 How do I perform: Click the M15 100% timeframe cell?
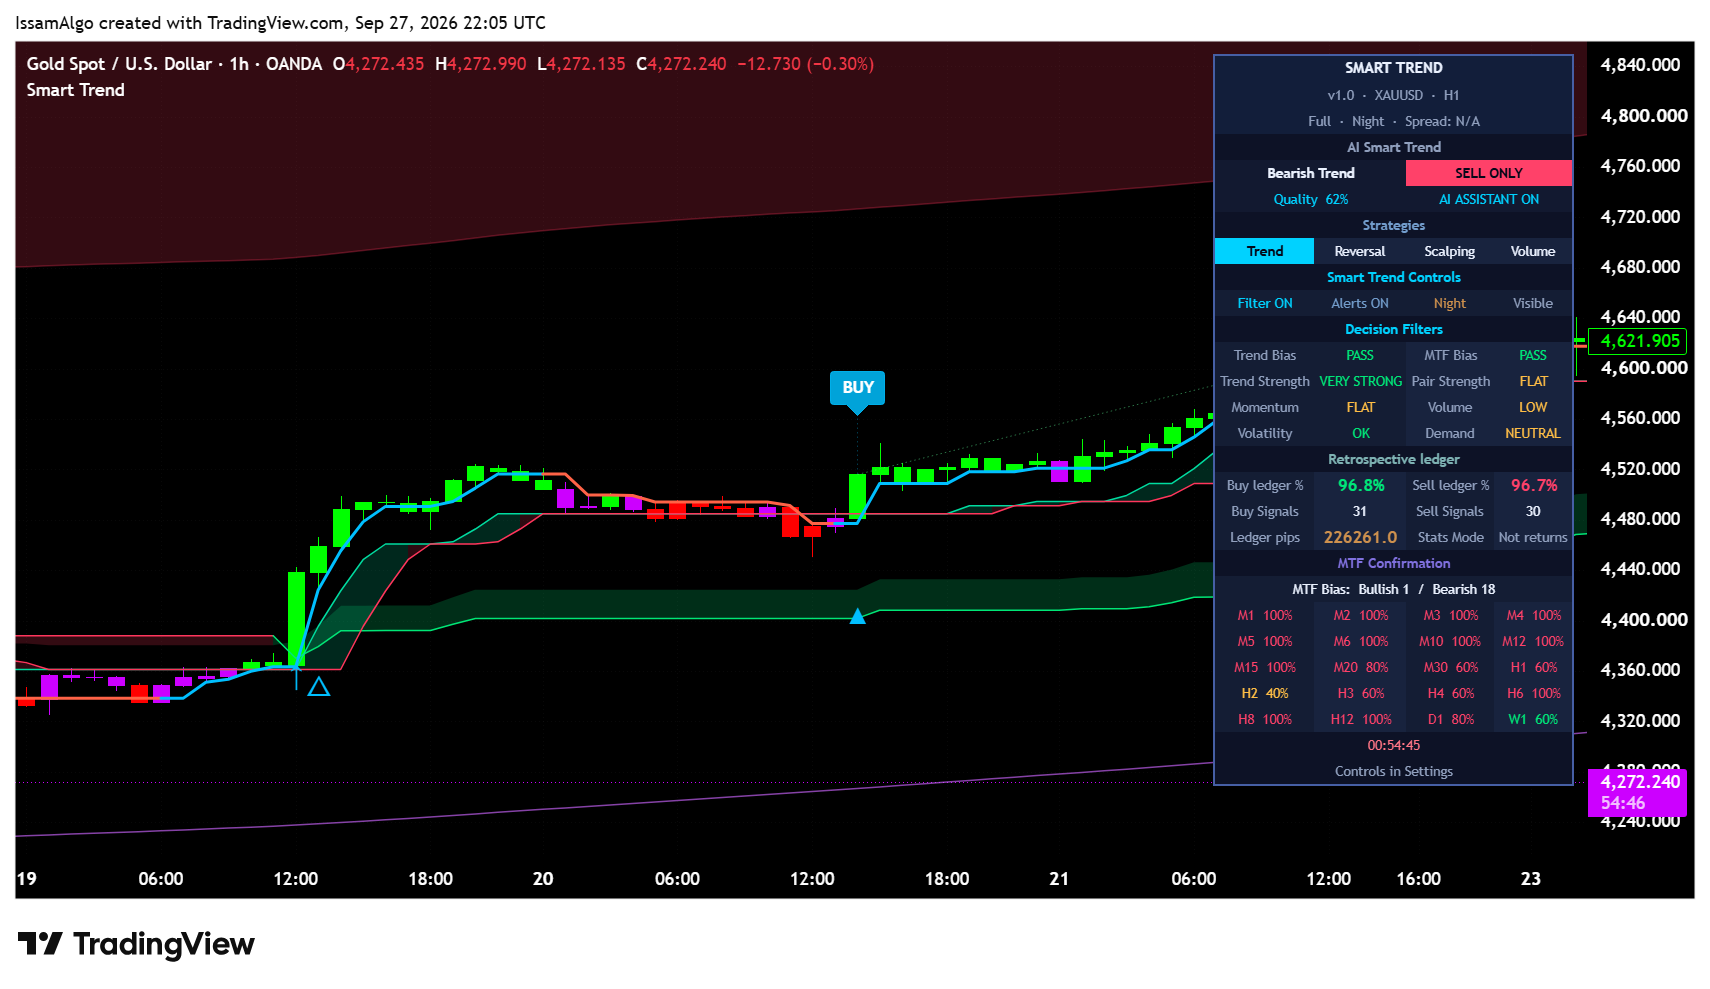click(1264, 667)
